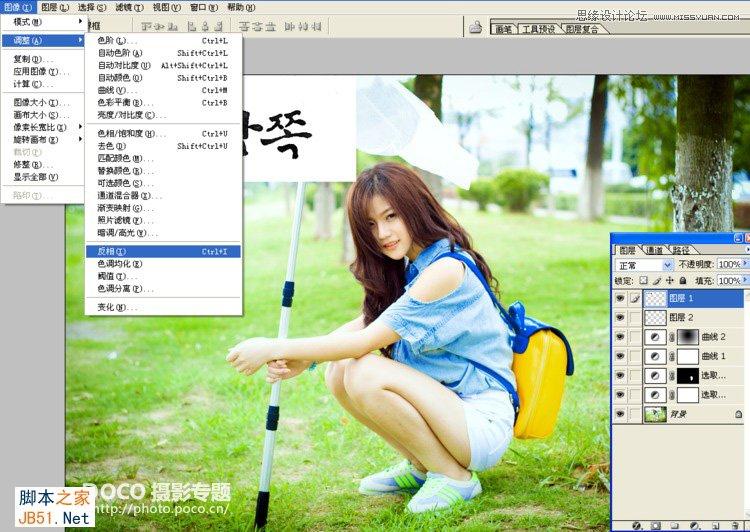Toggle eye of 选取 layer with white mask

tap(620, 395)
